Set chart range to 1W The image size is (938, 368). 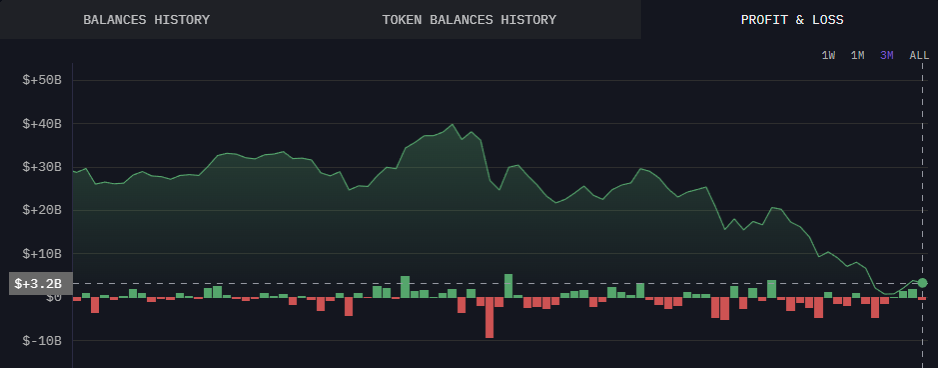pyautogui.click(x=829, y=56)
